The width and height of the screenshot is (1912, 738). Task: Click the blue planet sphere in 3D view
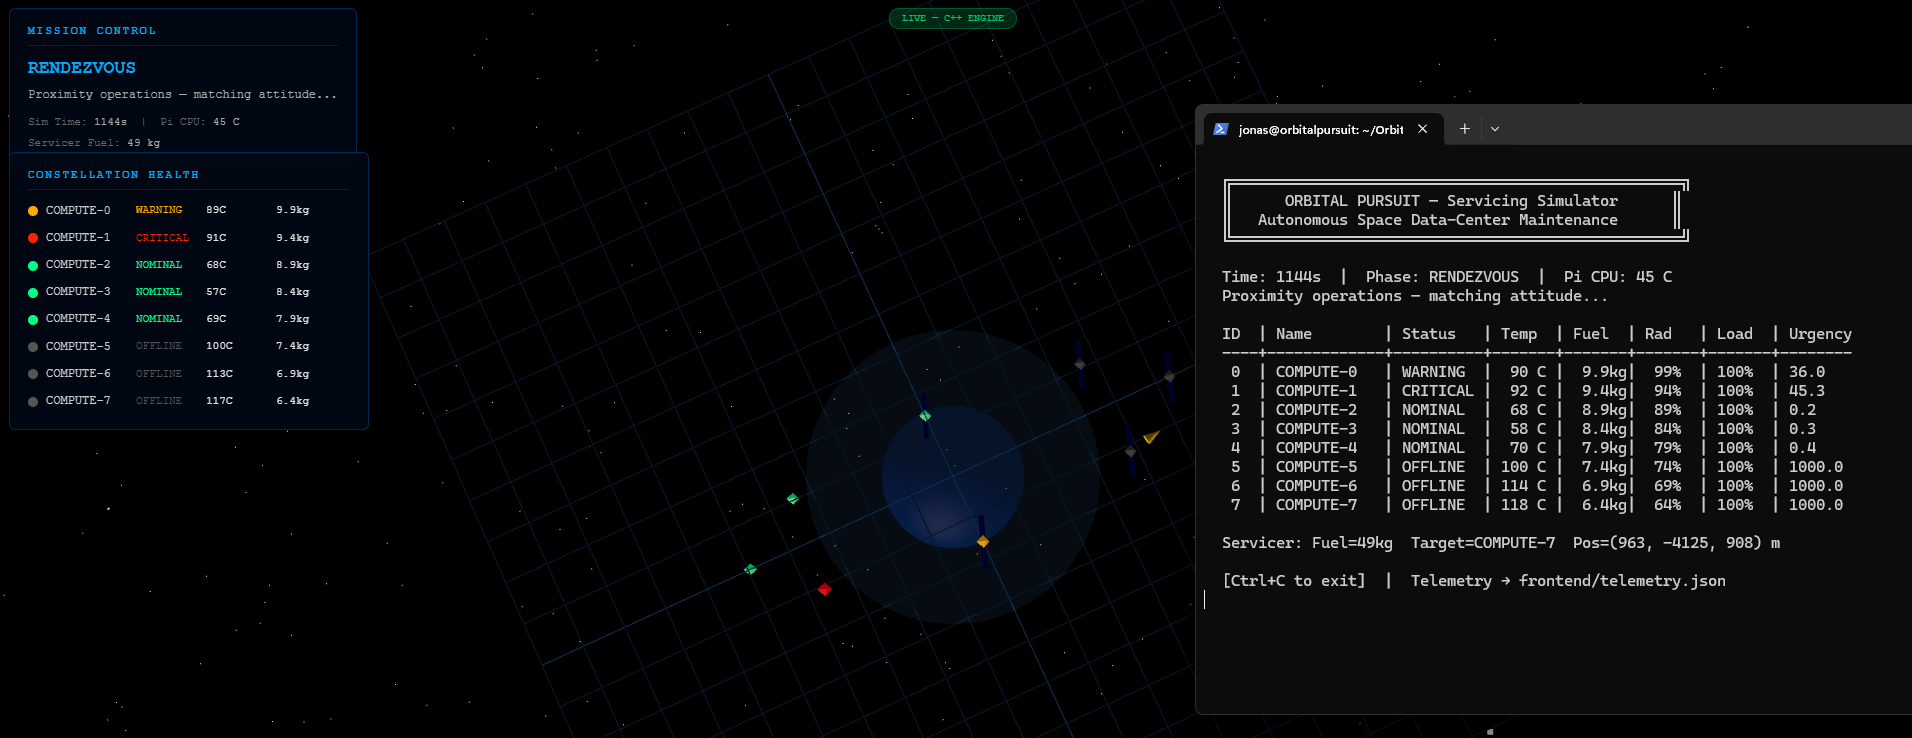click(x=953, y=478)
